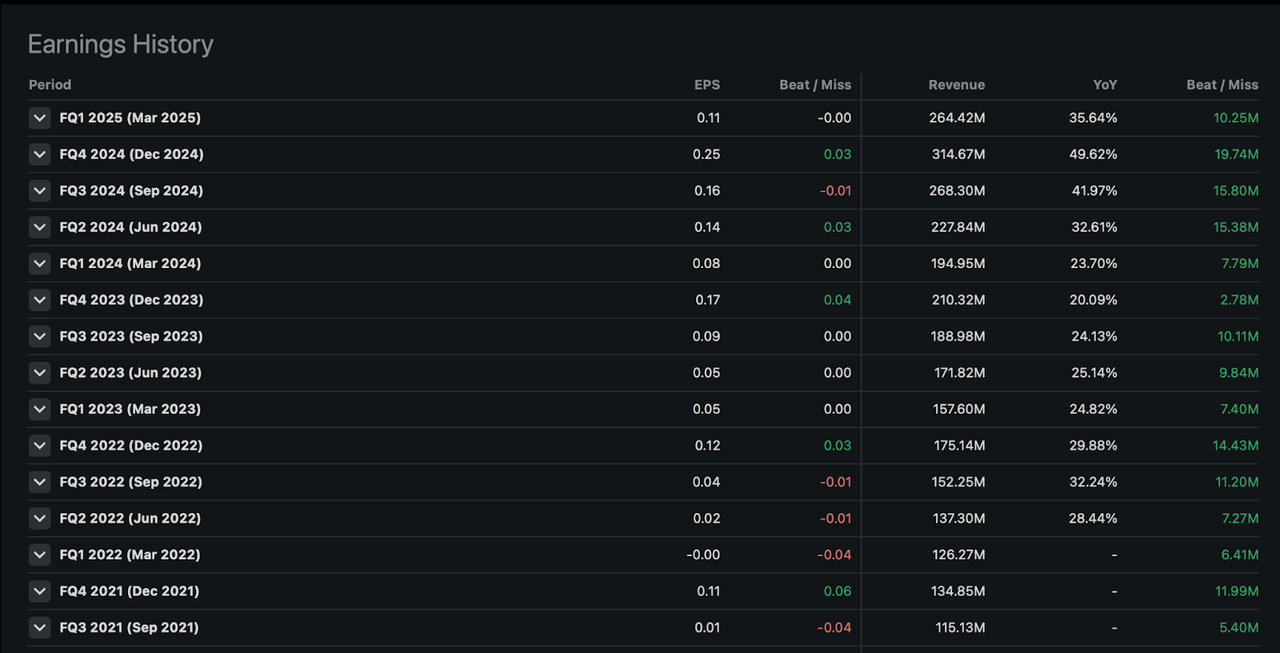
Task: Open details for FQ2 2024 (Jun 2024)
Action: 40,227
